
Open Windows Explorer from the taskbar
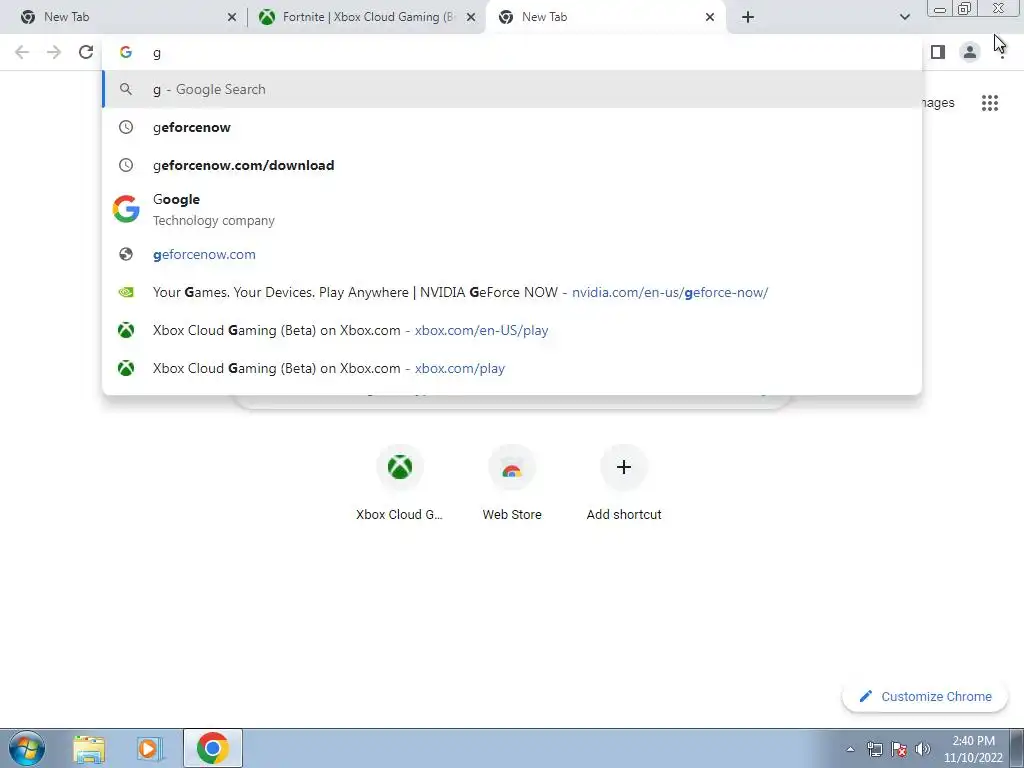pos(89,748)
